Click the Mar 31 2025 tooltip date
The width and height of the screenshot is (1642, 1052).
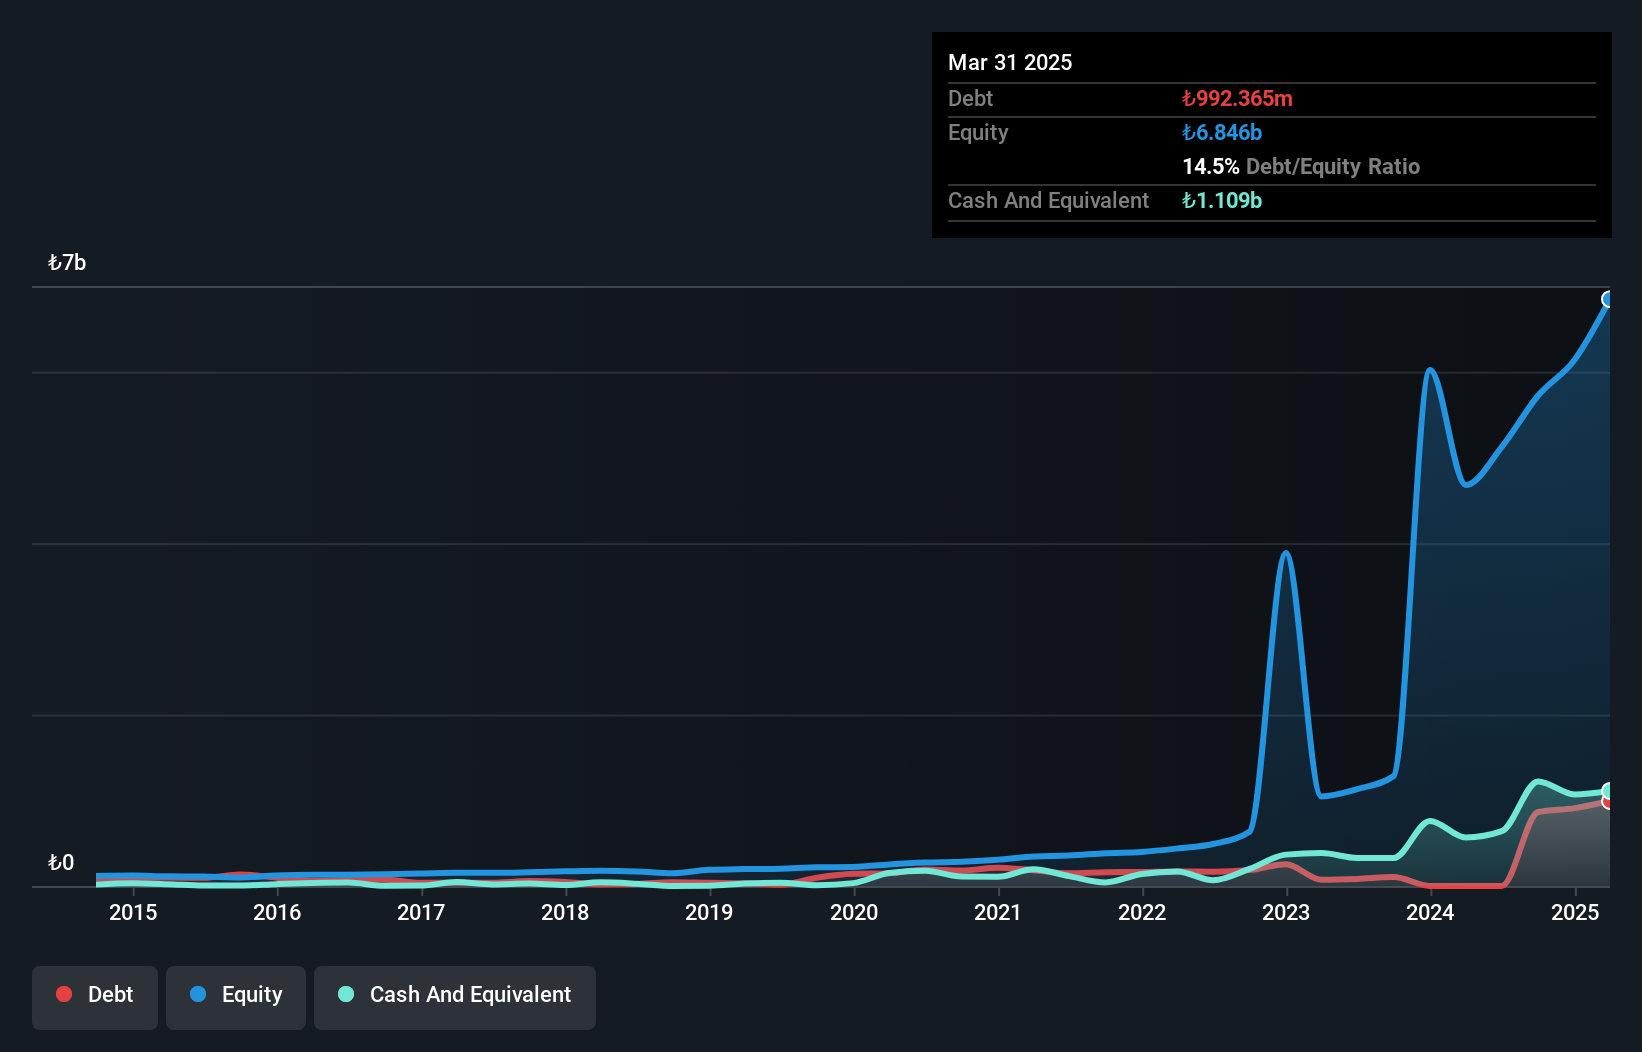tap(1010, 62)
